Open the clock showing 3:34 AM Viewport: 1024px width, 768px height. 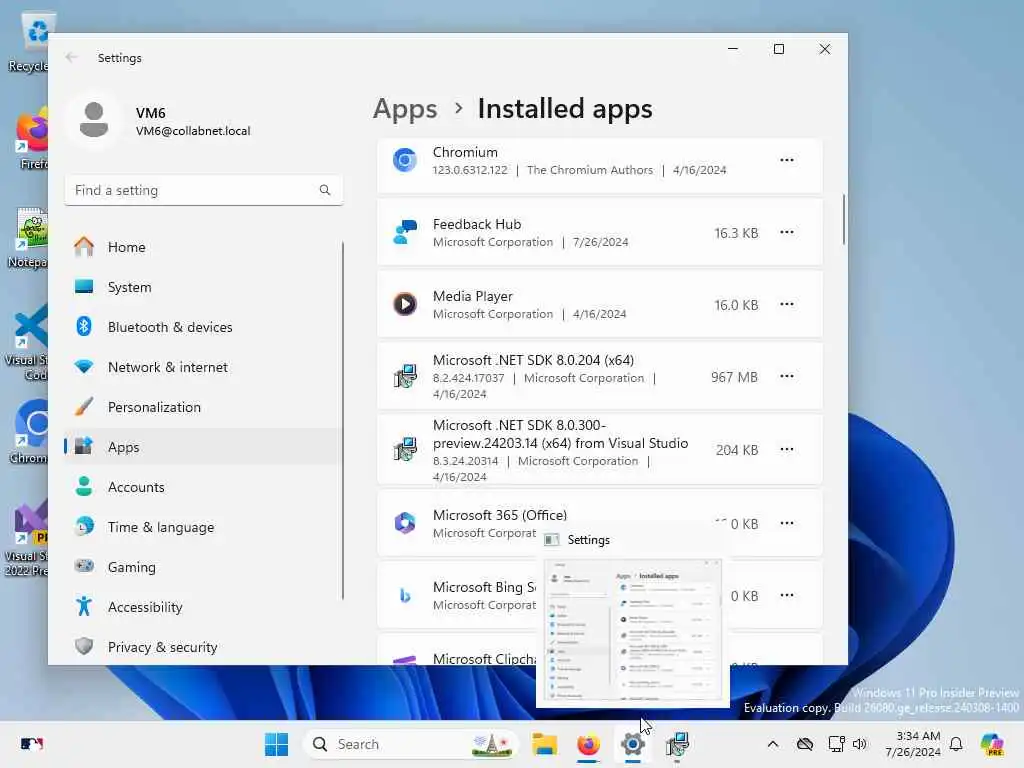(913, 744)
